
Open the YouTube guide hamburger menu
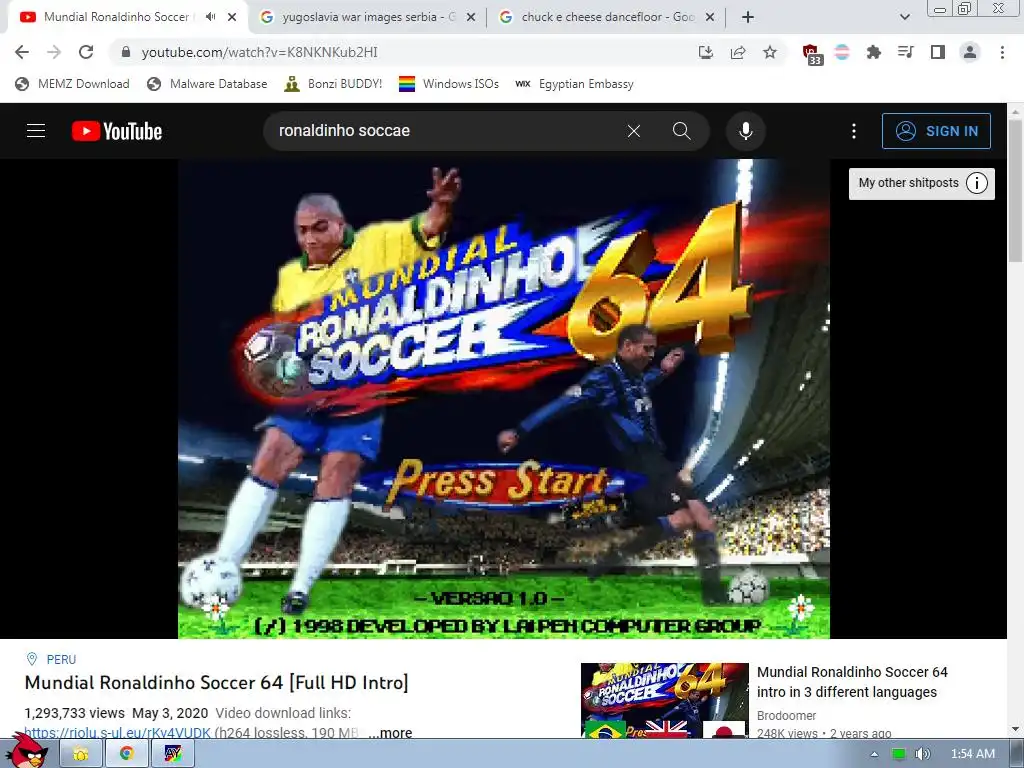[36, 131]
